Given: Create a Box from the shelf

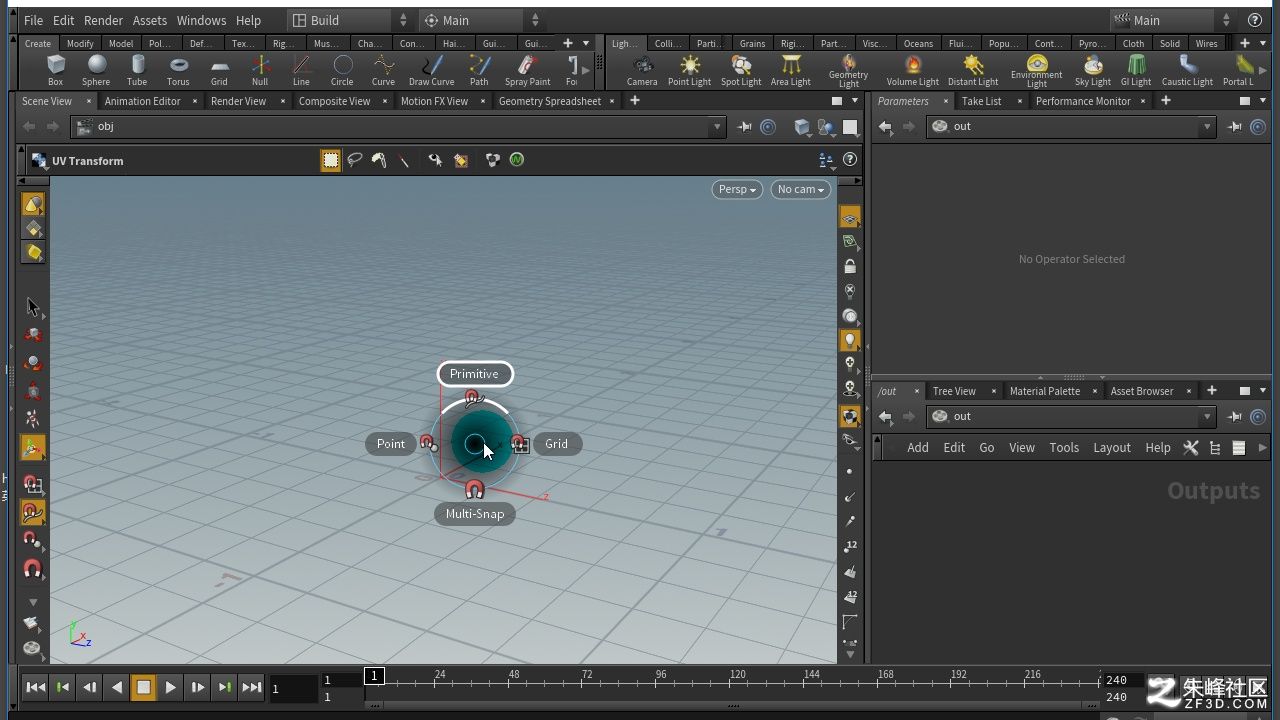Looking at the screenshot, I should [56, 70].
